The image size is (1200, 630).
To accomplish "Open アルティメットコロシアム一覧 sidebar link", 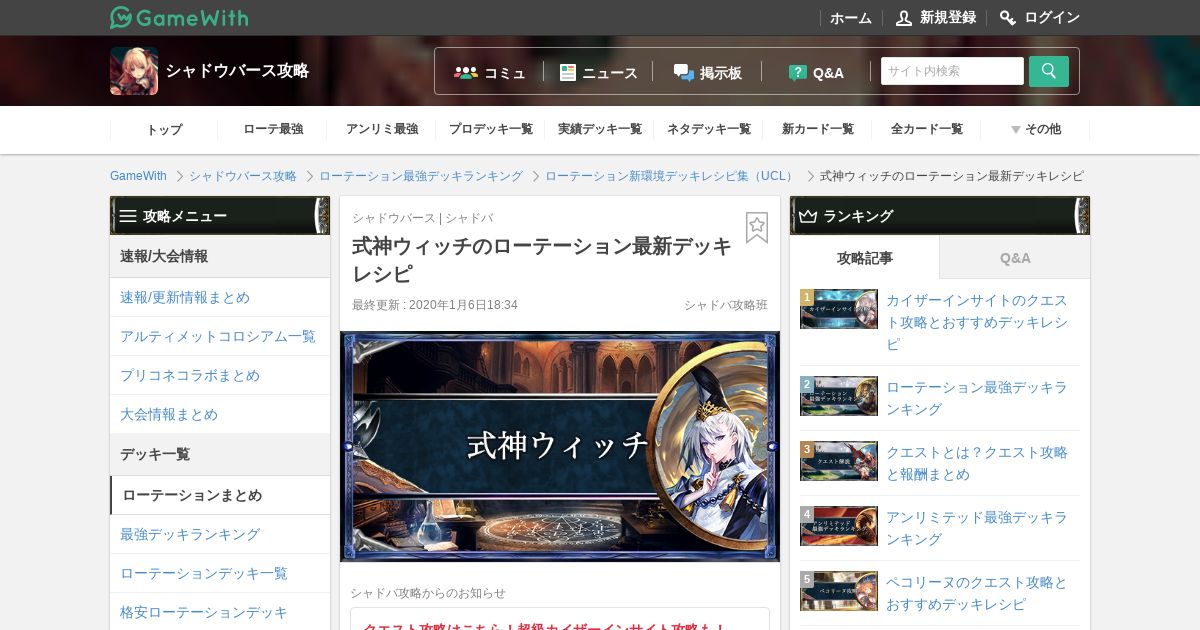I will tap(218, 336).
